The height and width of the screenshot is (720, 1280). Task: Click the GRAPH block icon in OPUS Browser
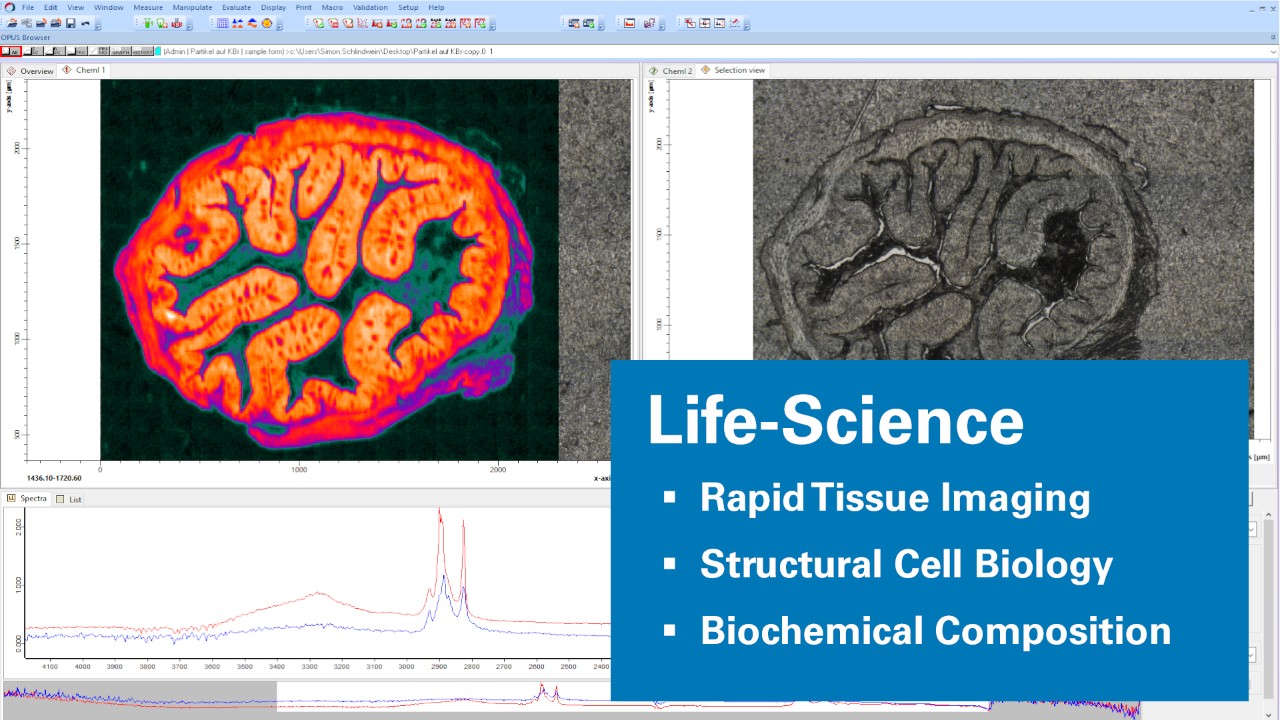[120, 51]
